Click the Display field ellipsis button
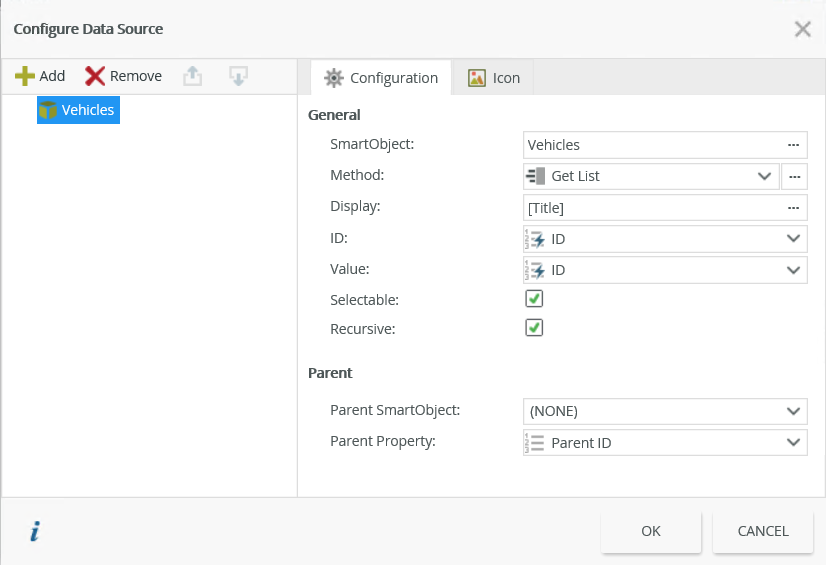 (x=793, y=208)
